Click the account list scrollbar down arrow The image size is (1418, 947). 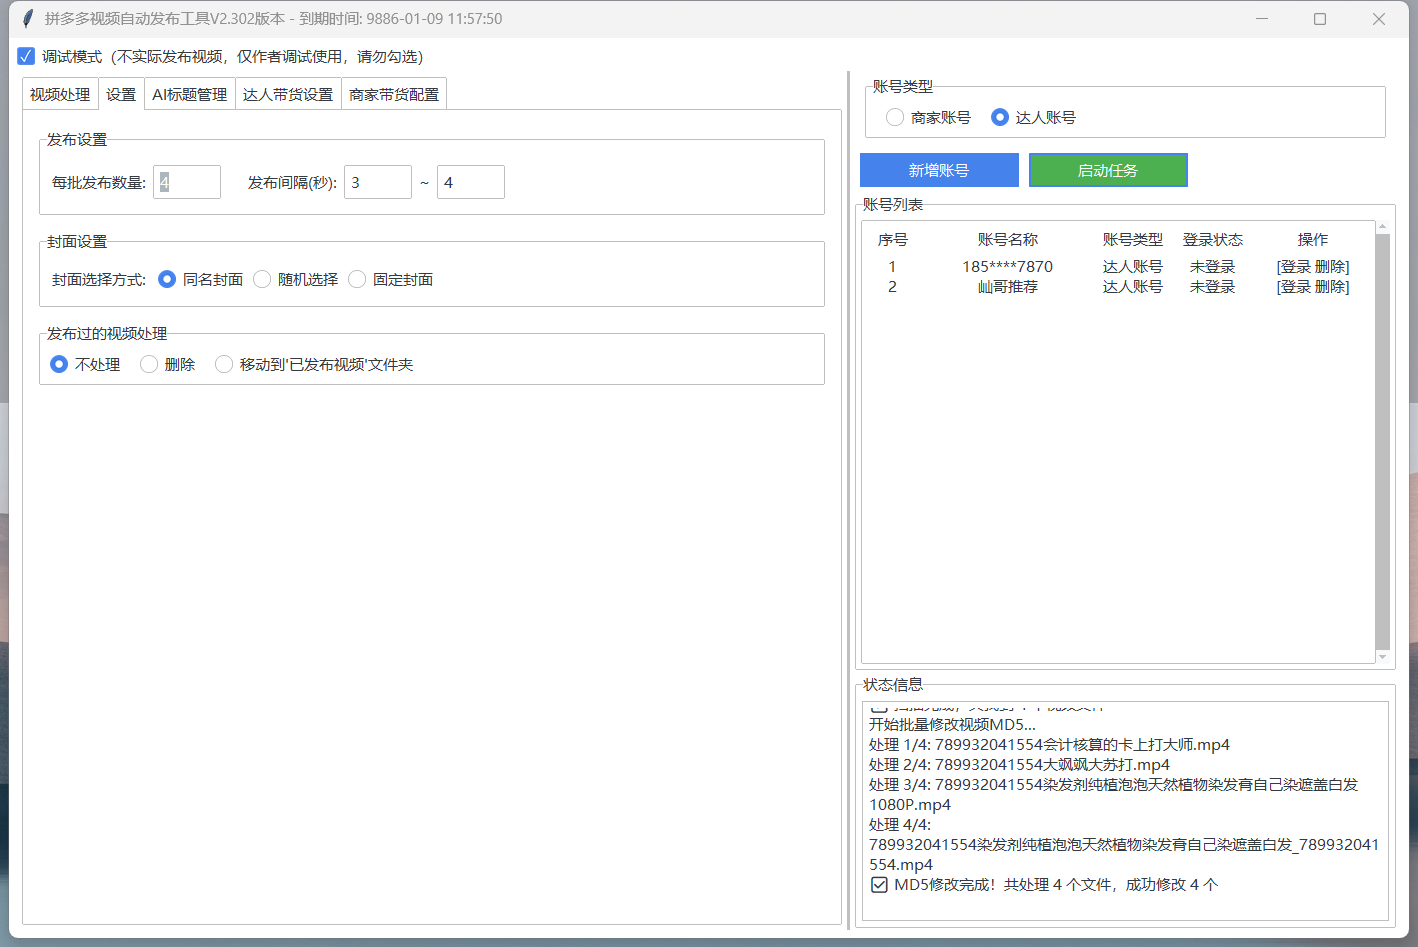click(1383, 657)
